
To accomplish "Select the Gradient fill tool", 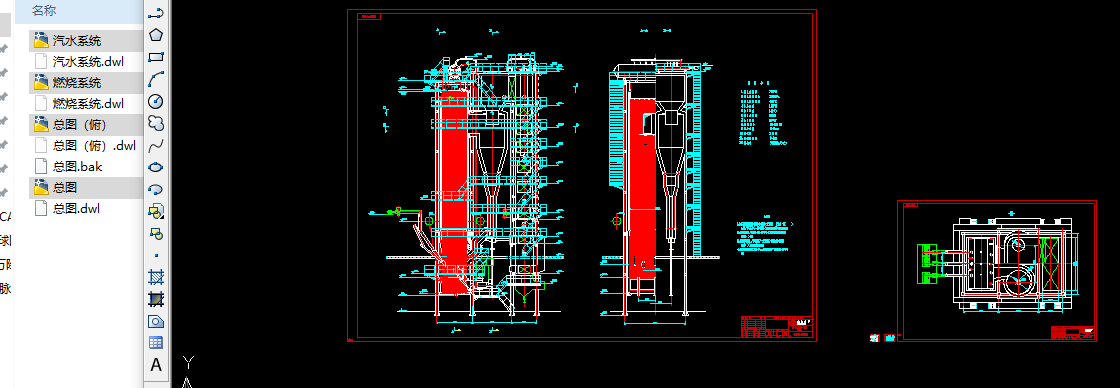I will pyautogui.click(x=155, y=299).
